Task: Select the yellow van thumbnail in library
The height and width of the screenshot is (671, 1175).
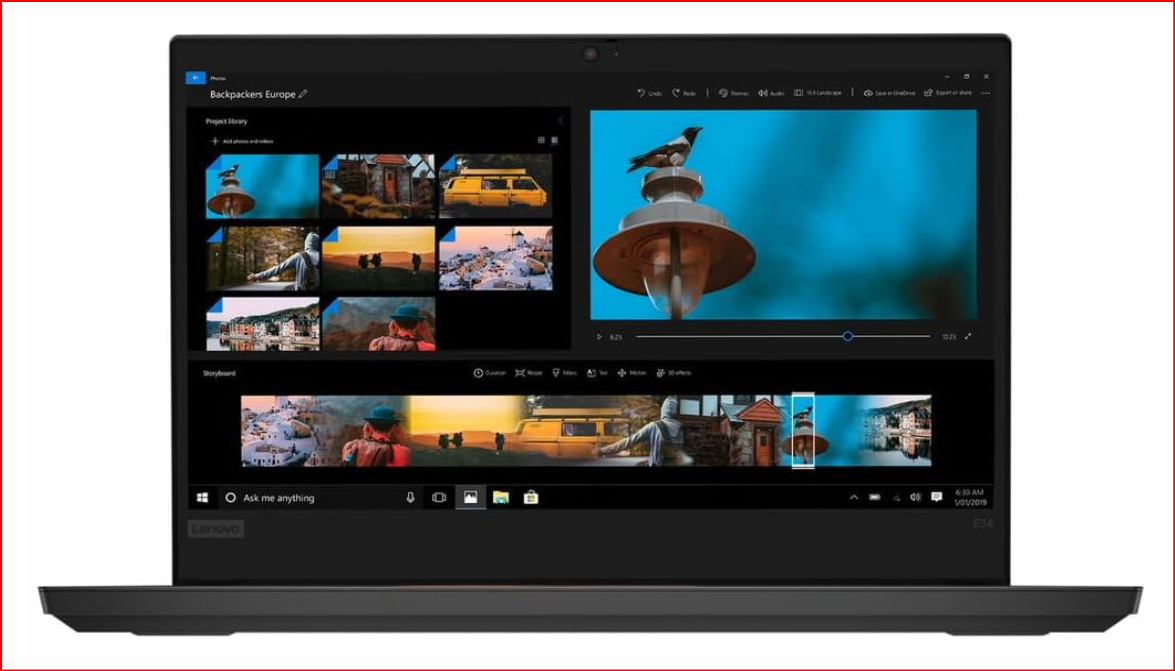Action: point(495,186)
